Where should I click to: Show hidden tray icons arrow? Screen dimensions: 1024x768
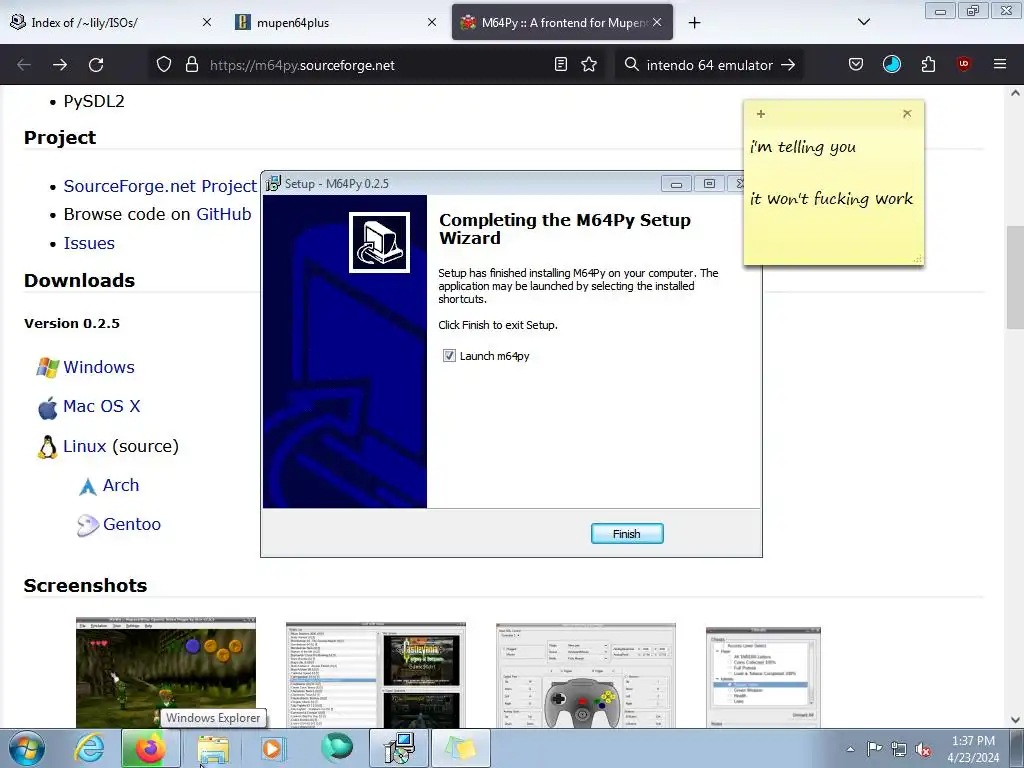click(850, 749)
